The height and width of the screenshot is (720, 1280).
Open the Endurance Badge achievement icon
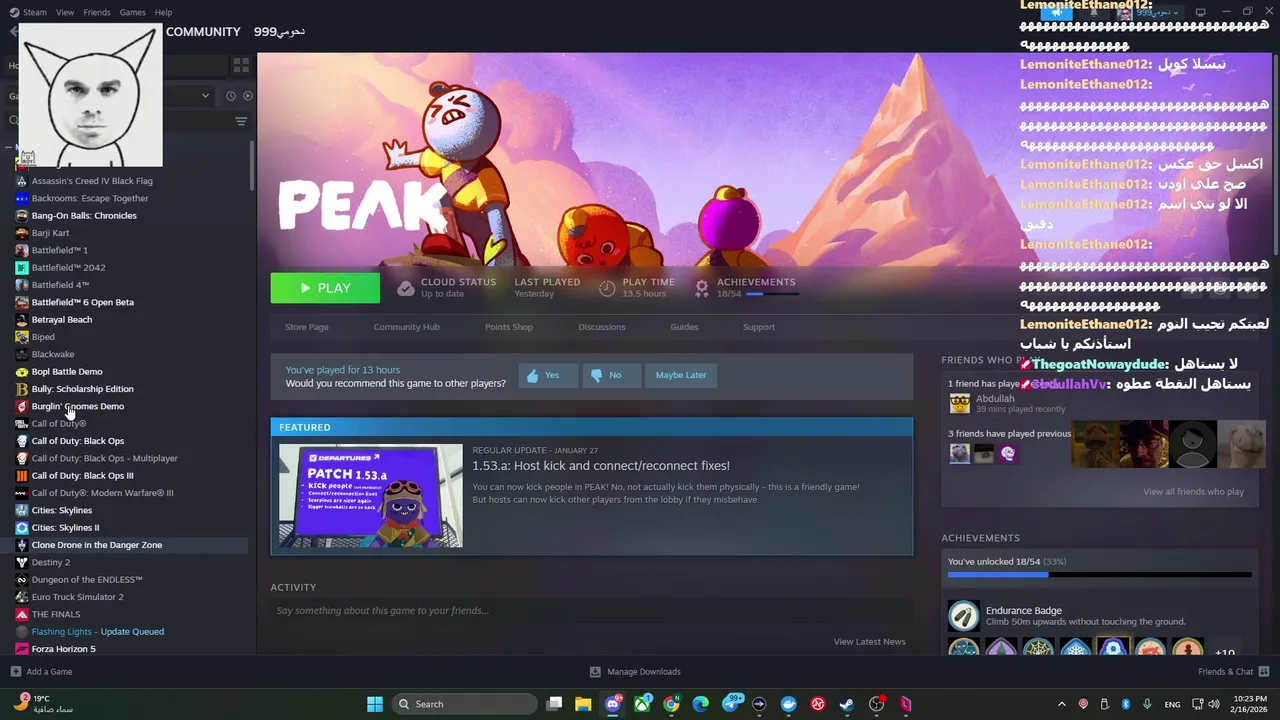point(964,615)
